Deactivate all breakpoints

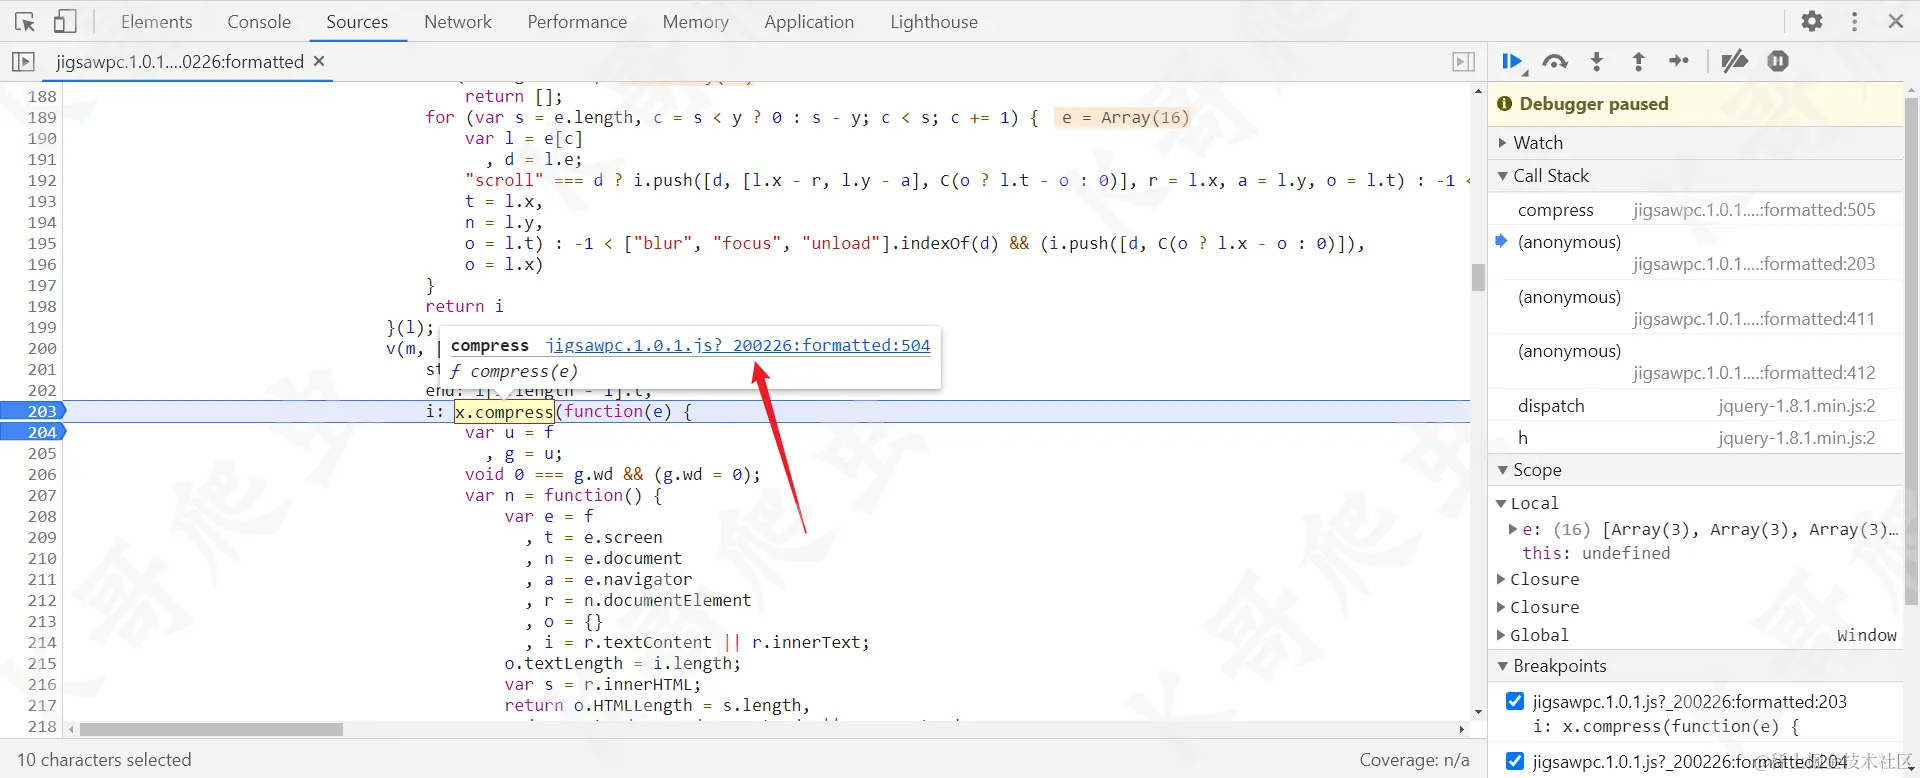coord(1734,62)
